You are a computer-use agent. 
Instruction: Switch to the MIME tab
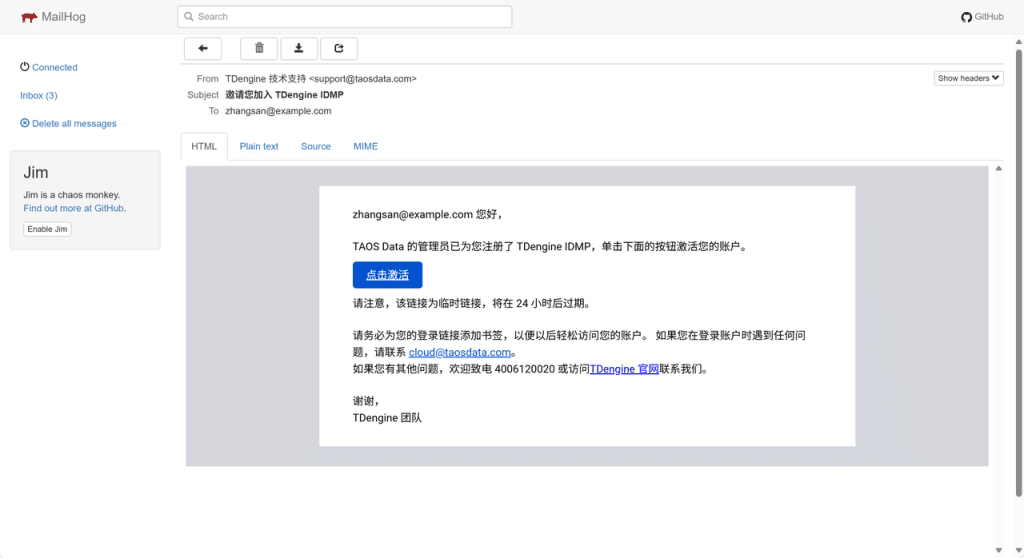pyautogui.click(x=366, y=146)
